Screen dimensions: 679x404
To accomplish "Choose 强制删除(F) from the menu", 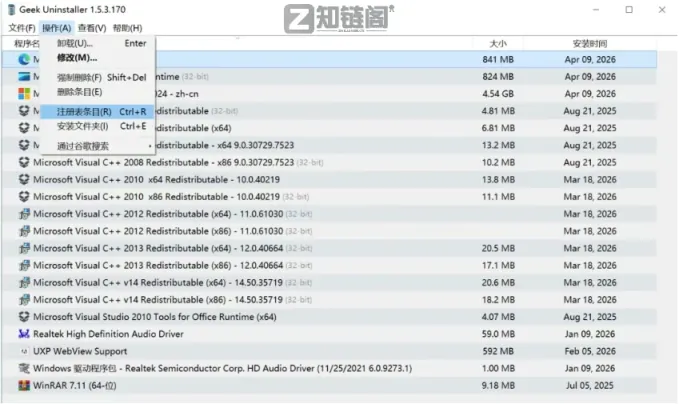I will coord(97,78).
